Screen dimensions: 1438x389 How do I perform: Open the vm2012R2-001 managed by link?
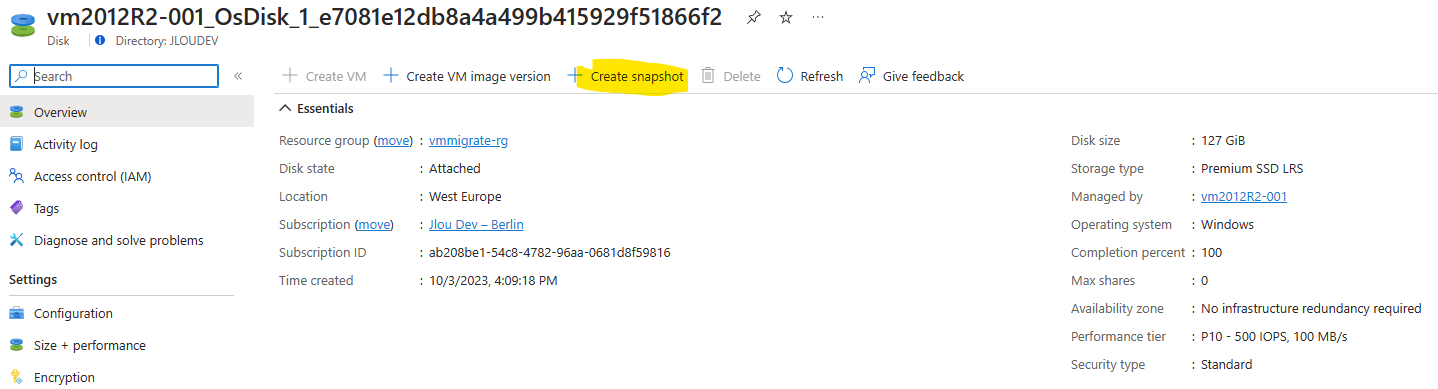[x=1244, y=196]
